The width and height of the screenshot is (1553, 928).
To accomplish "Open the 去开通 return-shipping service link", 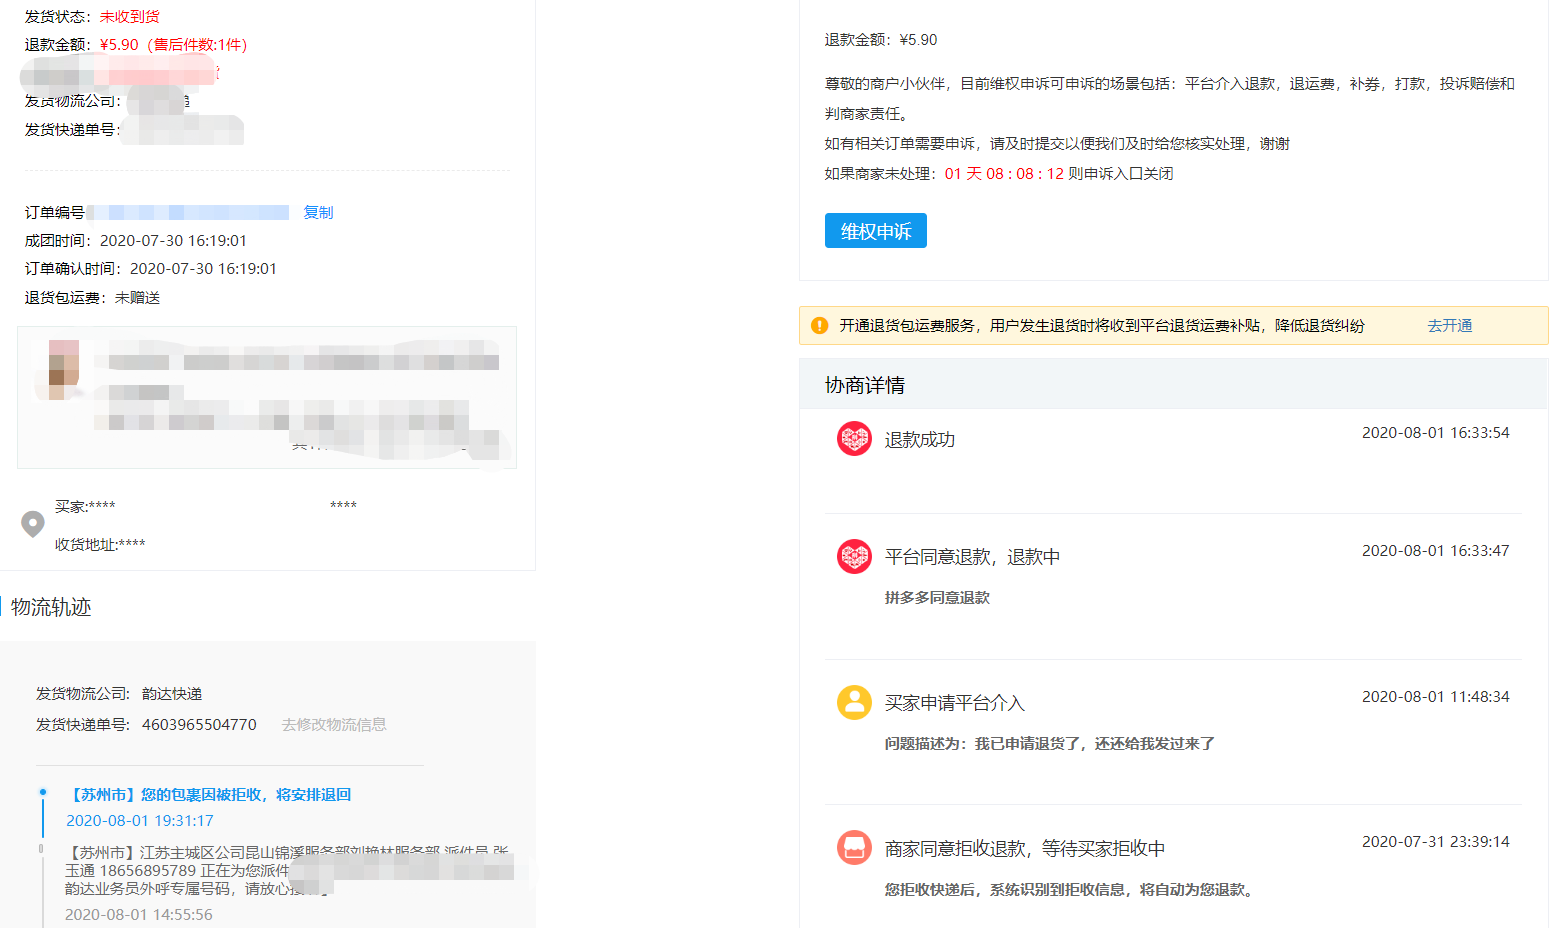I will (x=1449, y=325).
